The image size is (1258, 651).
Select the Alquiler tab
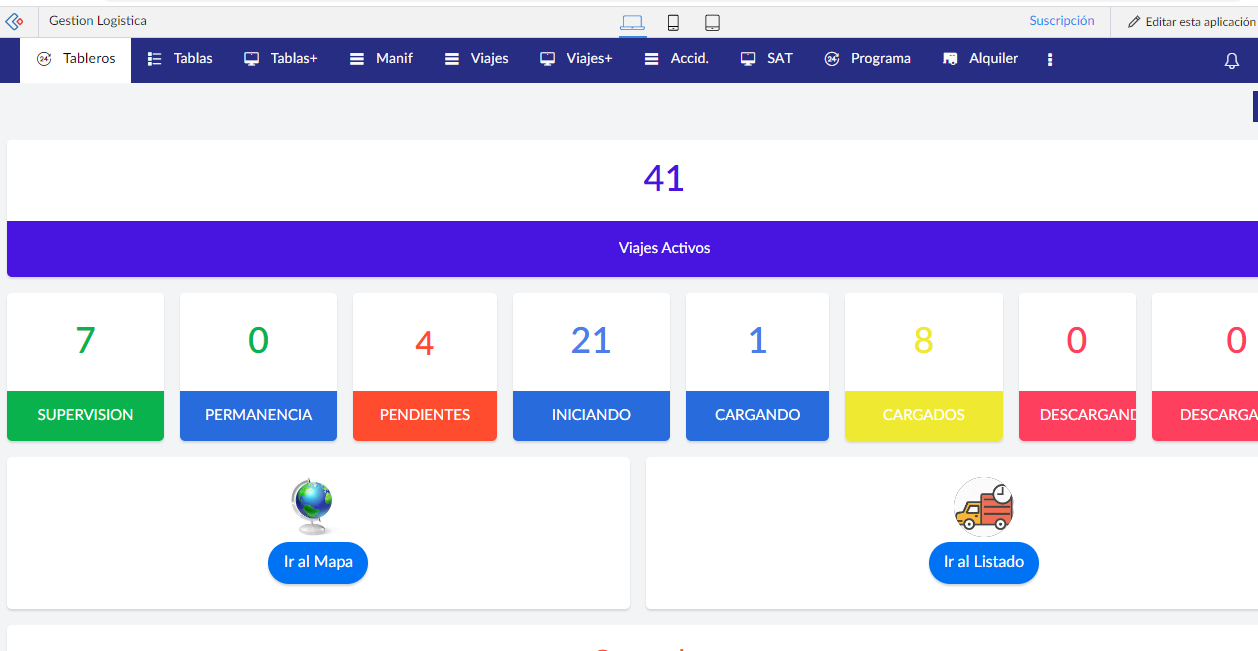tap(980, 59)
